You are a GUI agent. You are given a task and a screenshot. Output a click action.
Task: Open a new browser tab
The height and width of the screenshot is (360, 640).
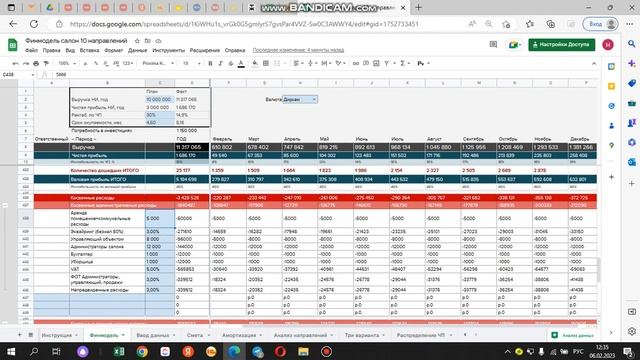pyautogui.click(x=418, y=8)
